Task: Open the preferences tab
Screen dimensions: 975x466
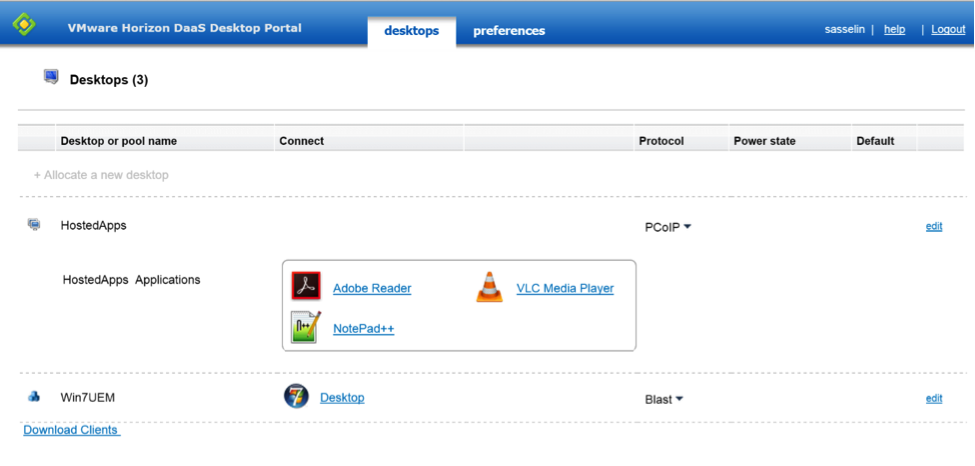Action: (x=509, y=30)
